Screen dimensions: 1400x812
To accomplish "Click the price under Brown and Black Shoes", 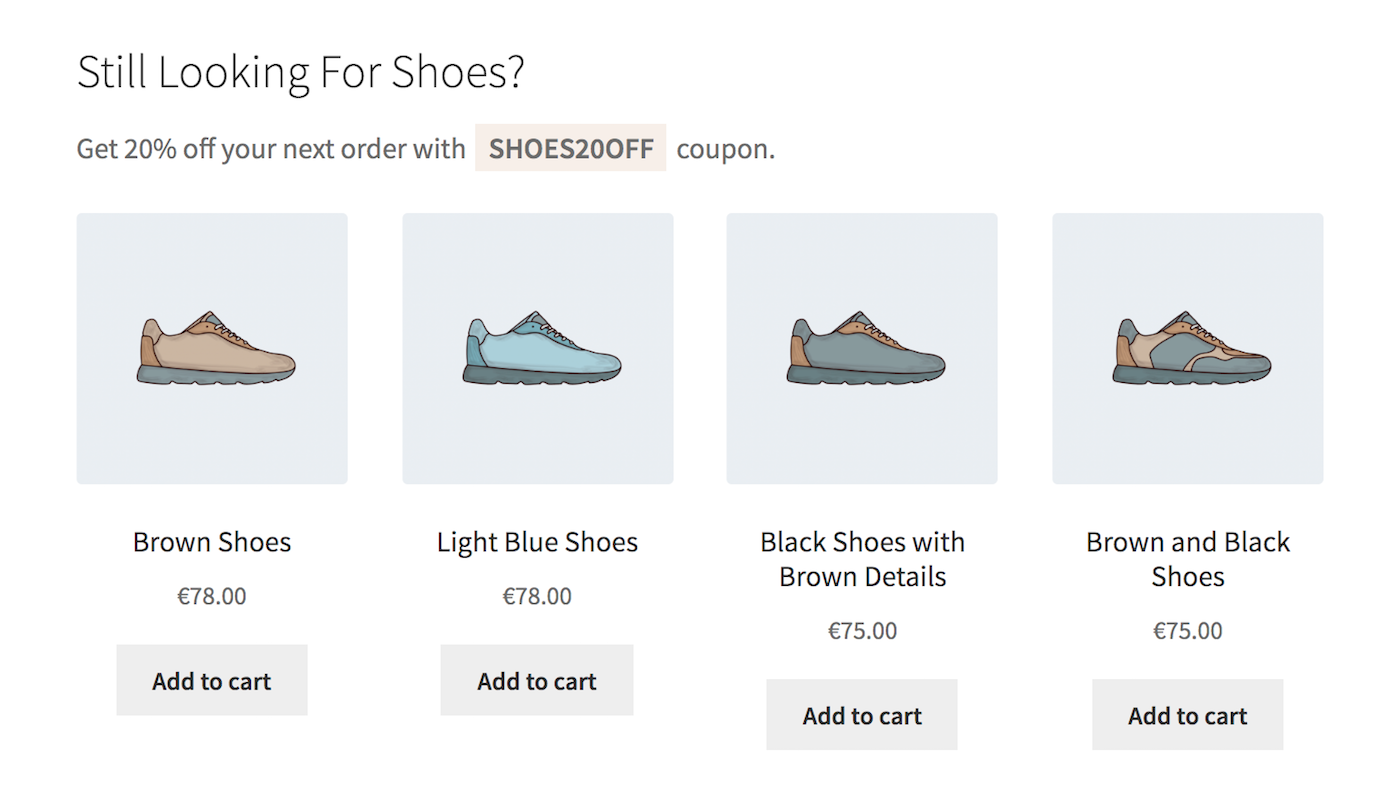I will 1188,631.
